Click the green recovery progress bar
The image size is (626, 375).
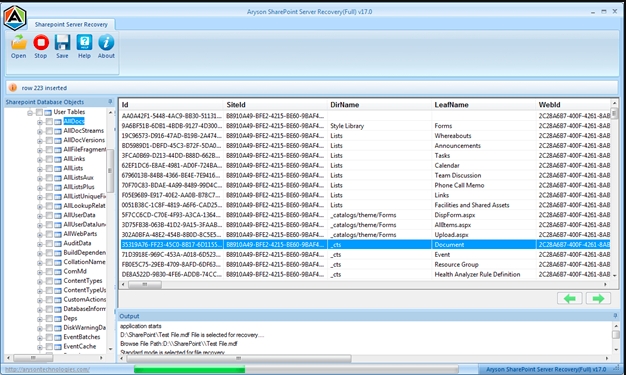coord(190,369)
